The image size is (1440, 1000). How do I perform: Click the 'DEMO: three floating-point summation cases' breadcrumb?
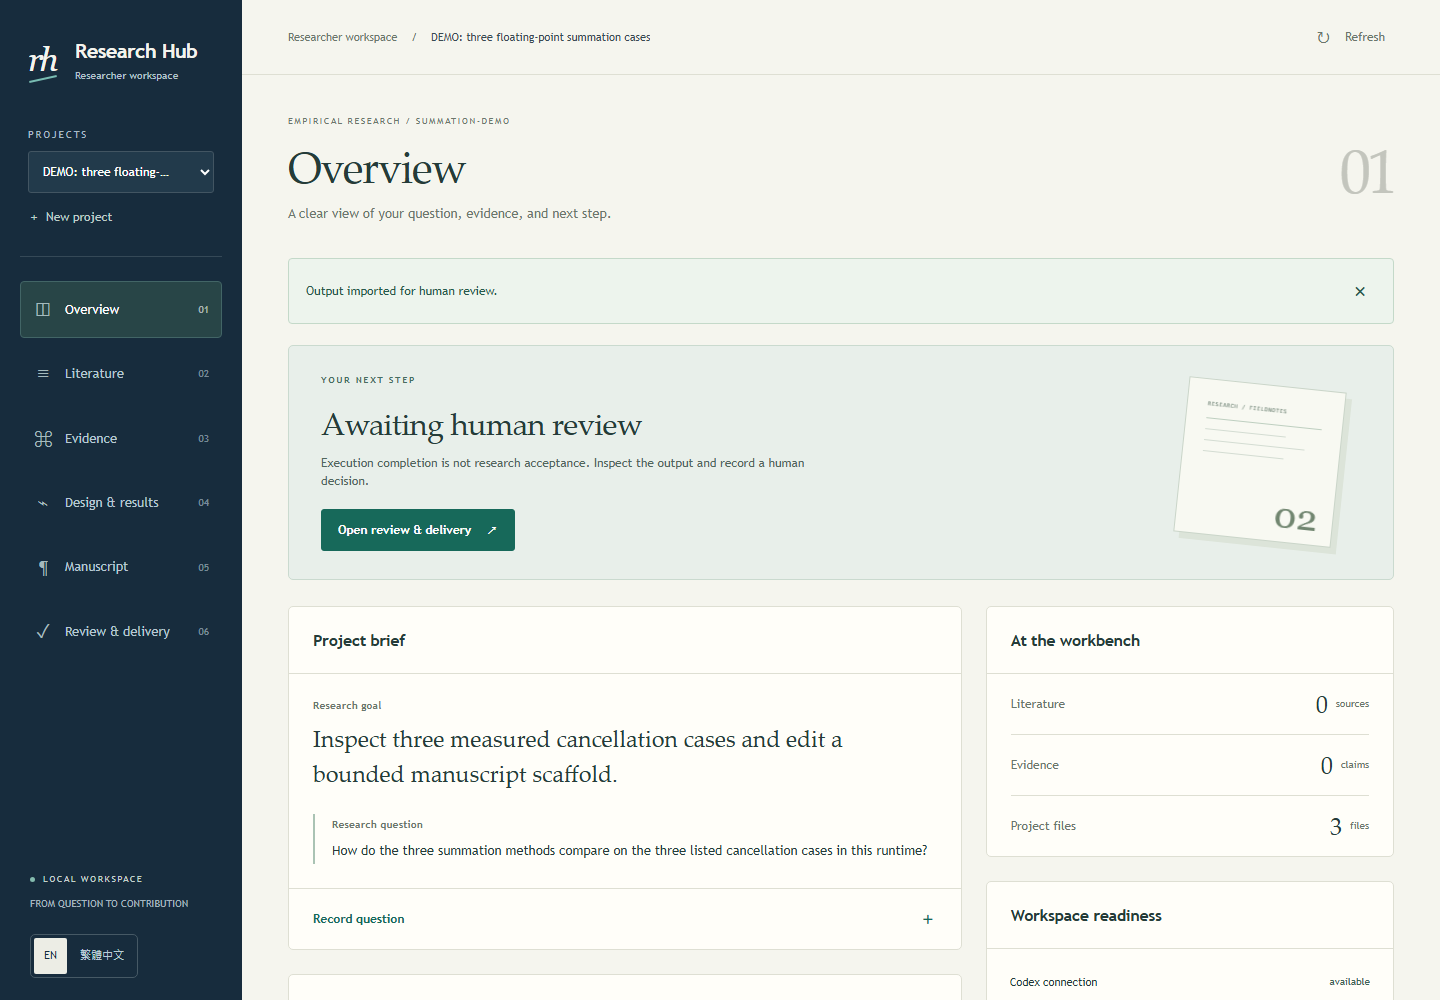[x=541, y=38]
